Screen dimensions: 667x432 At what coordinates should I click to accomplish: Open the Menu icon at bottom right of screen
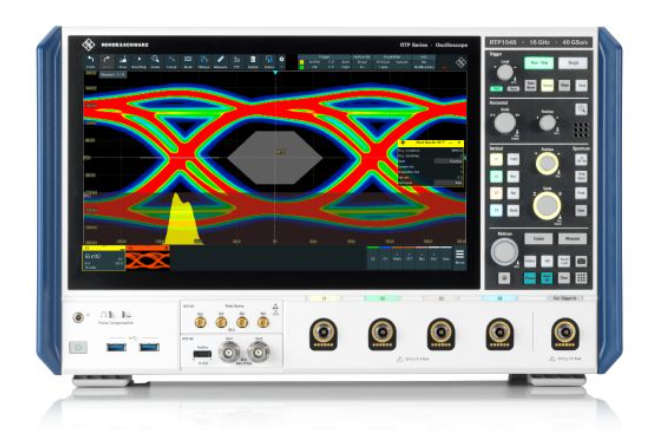(460, 257)
